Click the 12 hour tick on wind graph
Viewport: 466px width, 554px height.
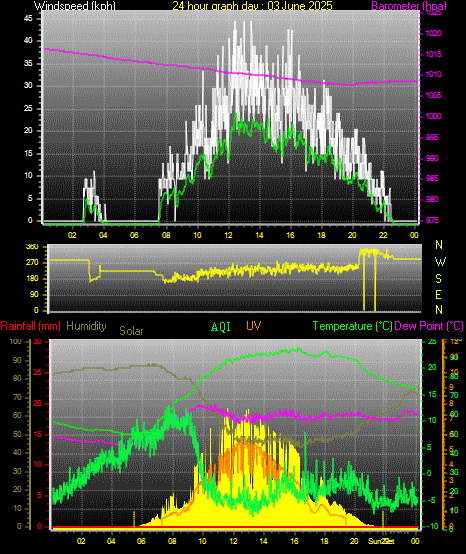[228, 235]
